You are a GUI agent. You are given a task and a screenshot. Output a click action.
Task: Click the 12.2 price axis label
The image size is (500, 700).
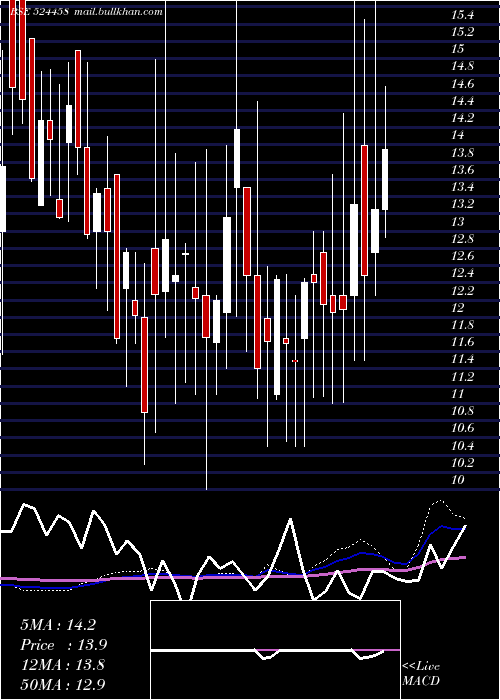click(x=462, y=291)
